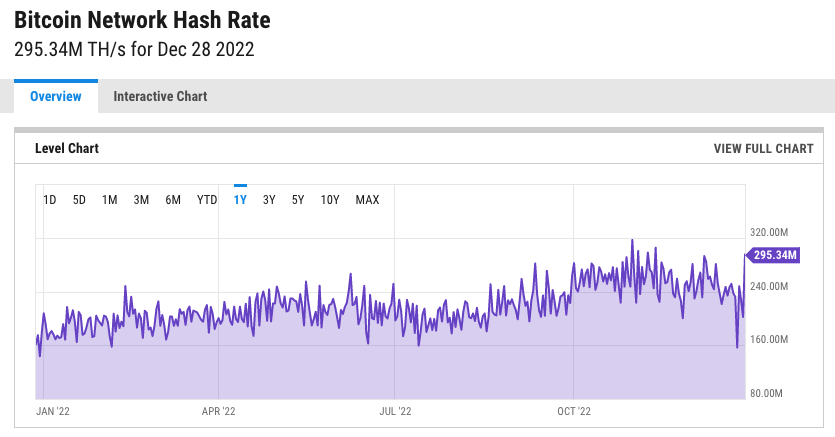The width and height of the screenshot is (835, 437).
Task: Click the Level Chart heading
Action: [x=67, y=149]
